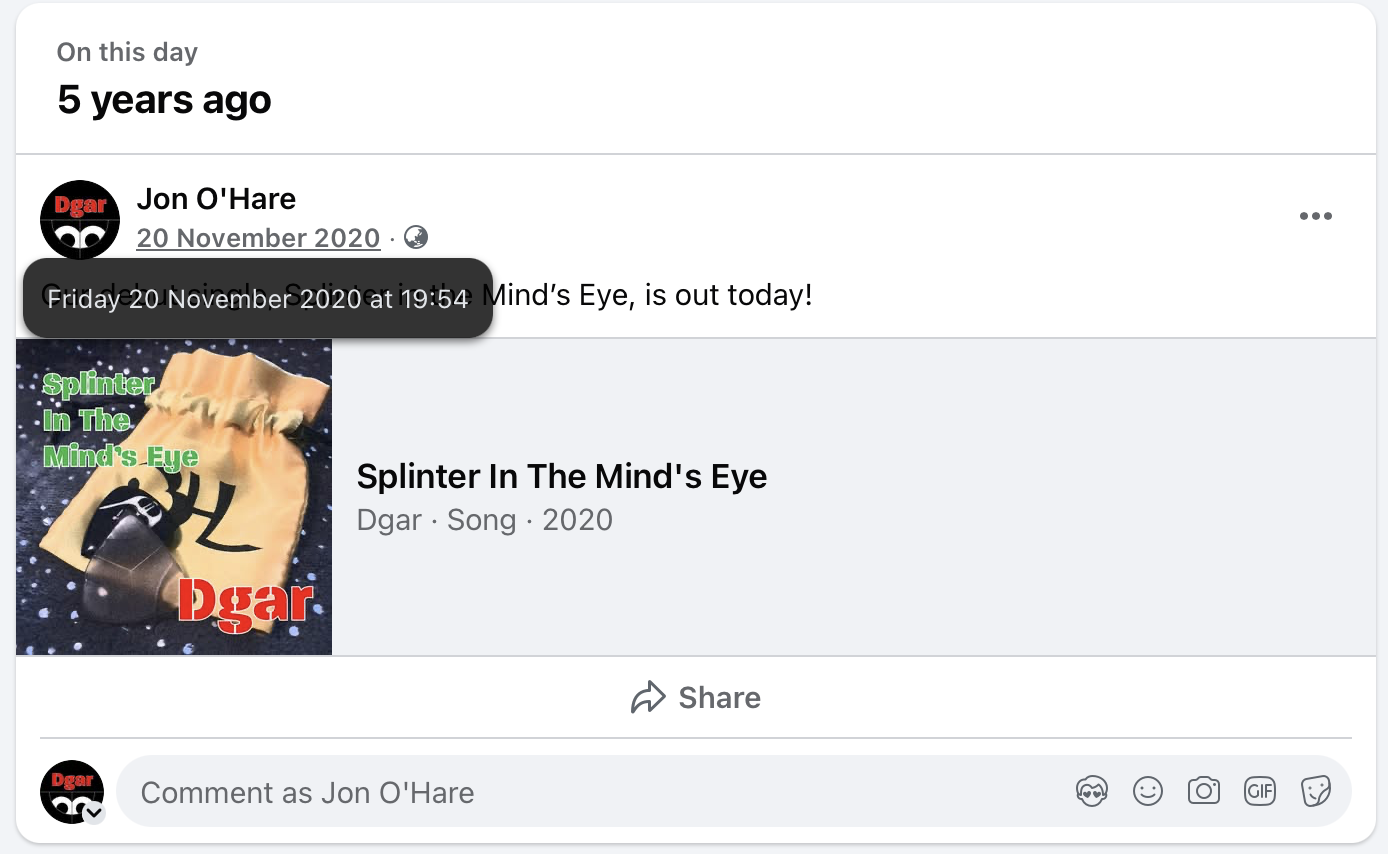The height and width of the screenshot is (854, 1388).
Task: Click the Splinter album cover thumbnail
Action: (174, 497)
